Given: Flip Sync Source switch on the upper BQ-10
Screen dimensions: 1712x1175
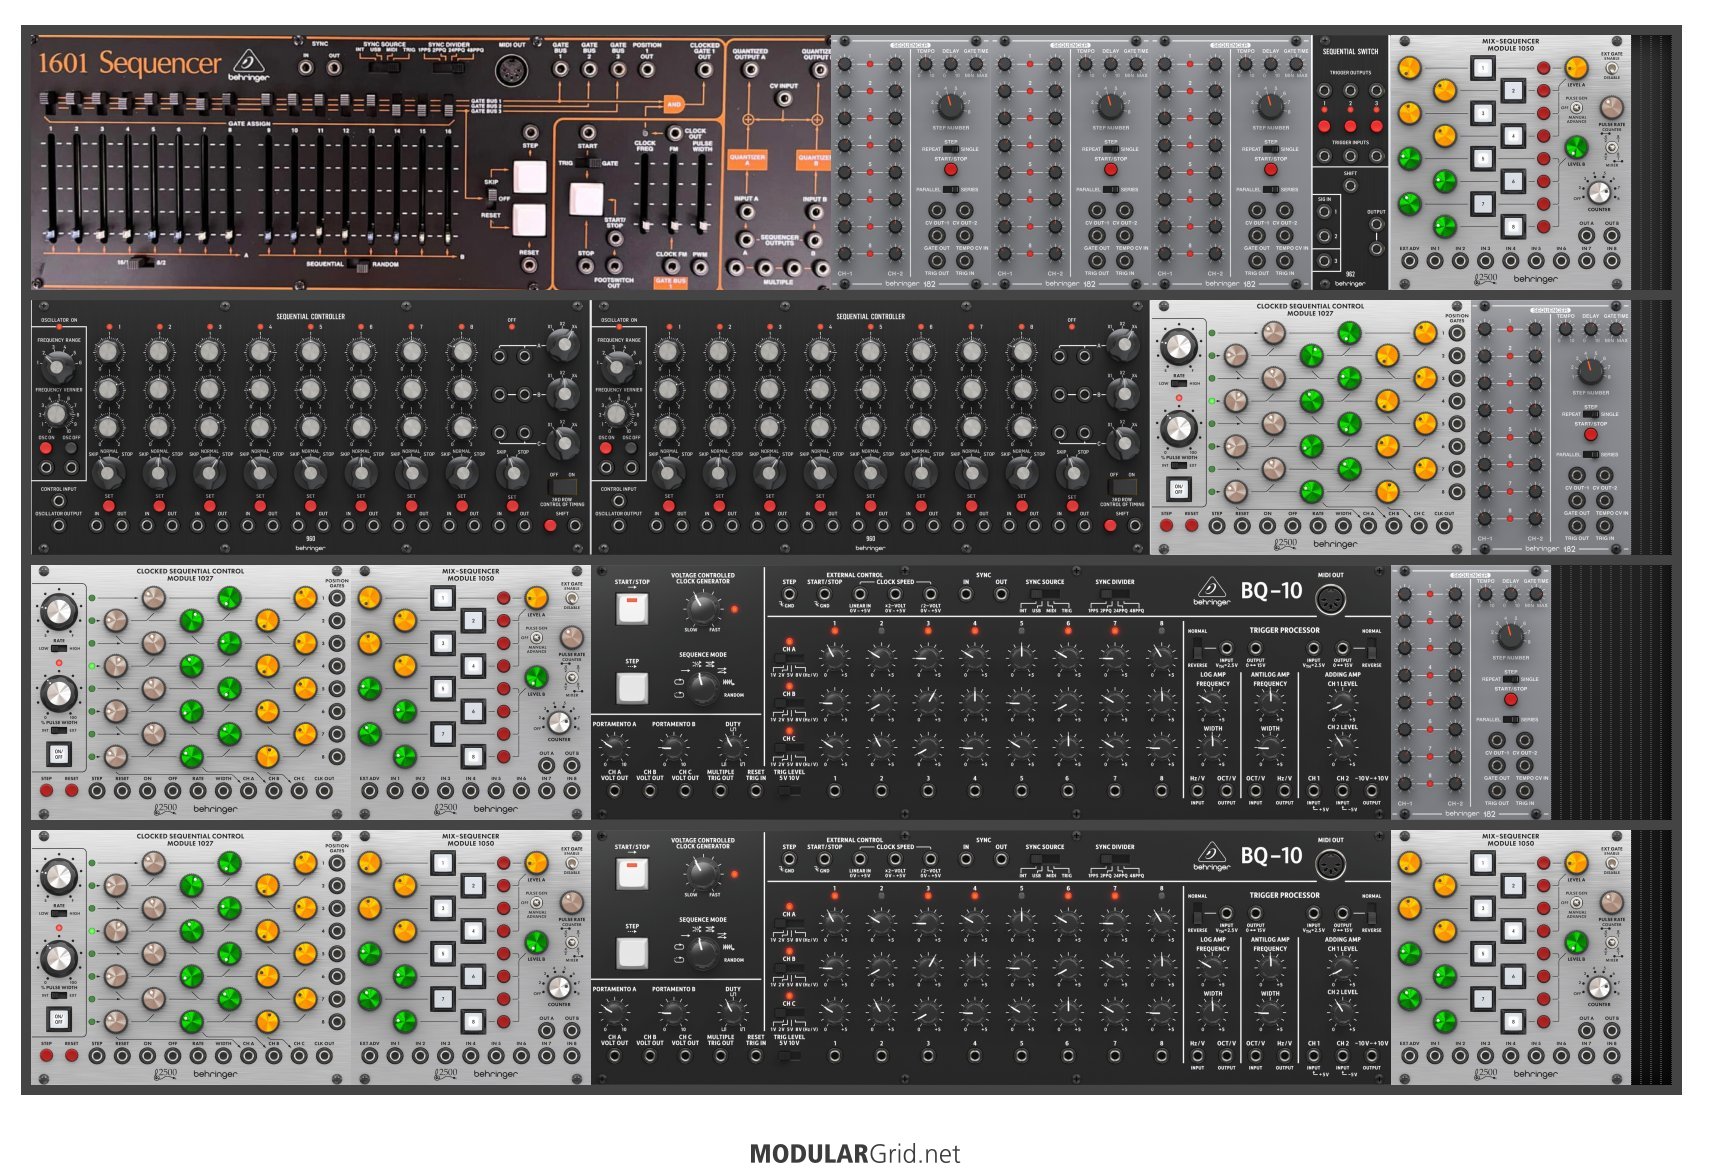Looking at the screenshot, I should [1044, 595].
